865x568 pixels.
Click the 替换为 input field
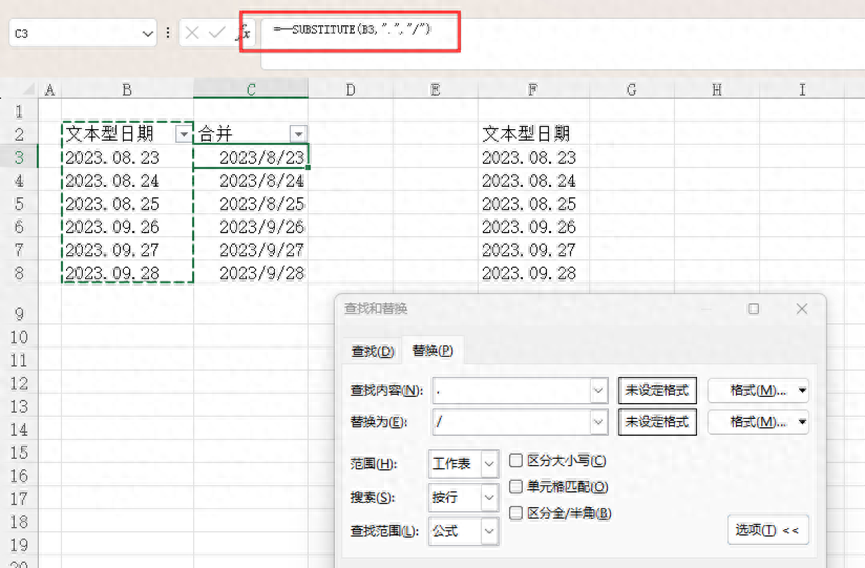pos(511,422)
